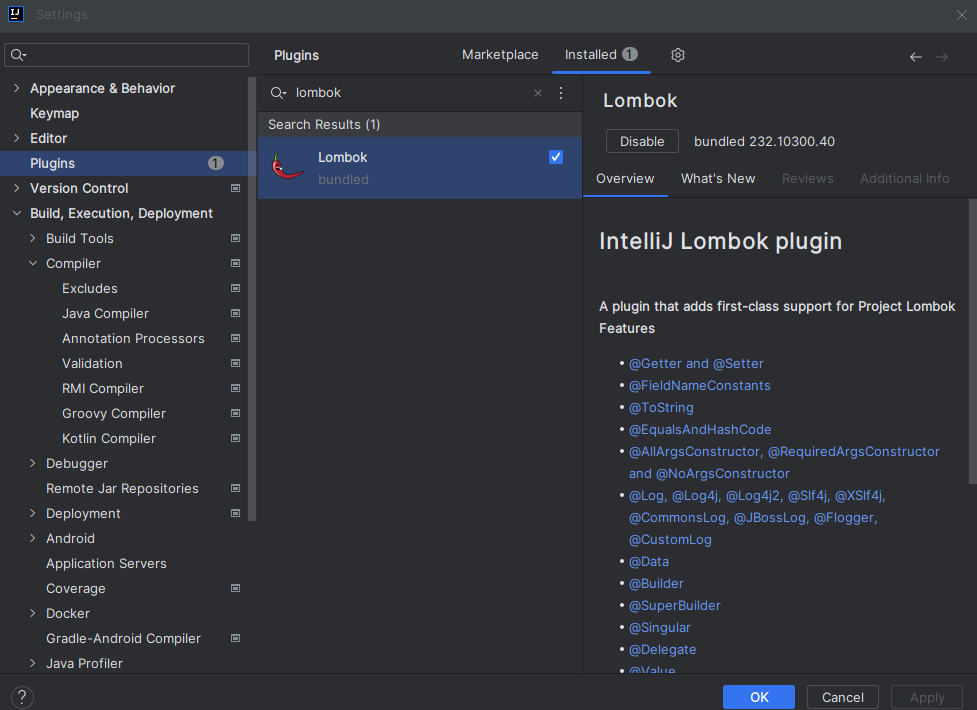
Task: Focus the settings search field
Action: point(126,55)
